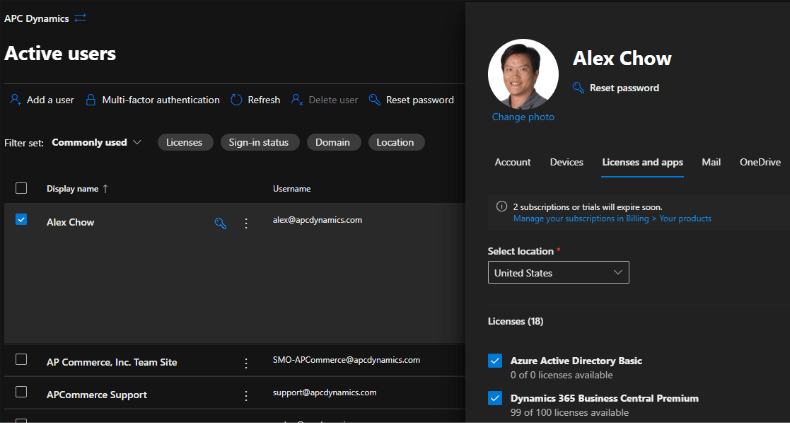Open the Licenses filter pill

coord(184,142)
